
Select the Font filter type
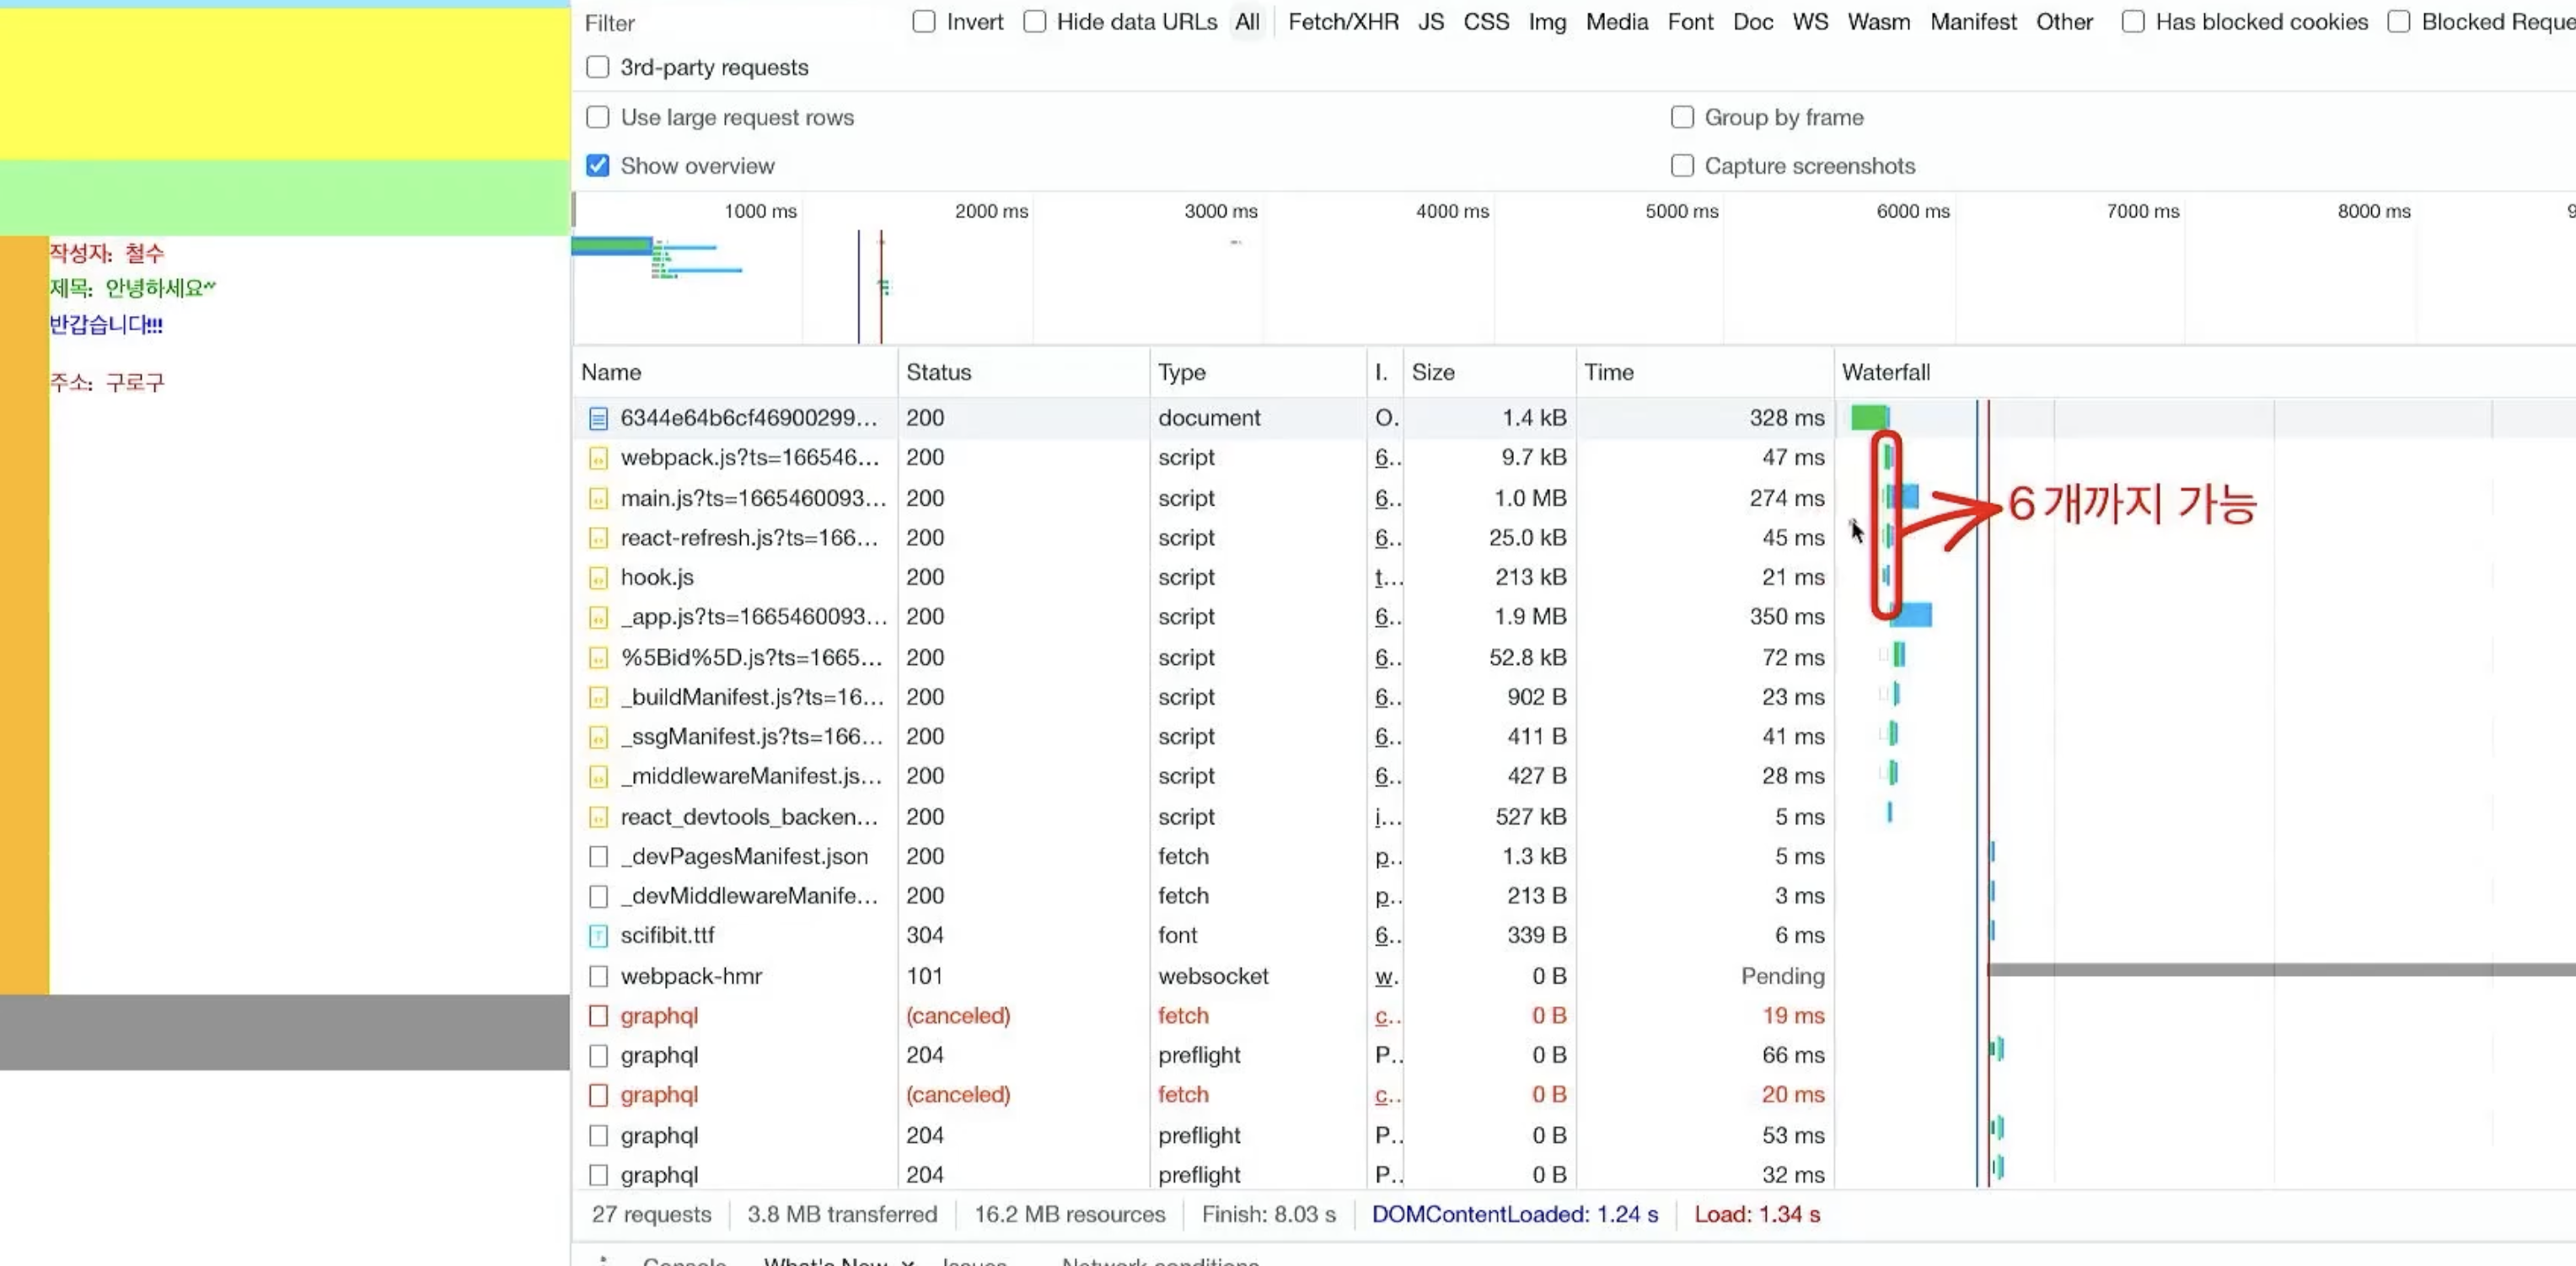[x=1690, y=22]
